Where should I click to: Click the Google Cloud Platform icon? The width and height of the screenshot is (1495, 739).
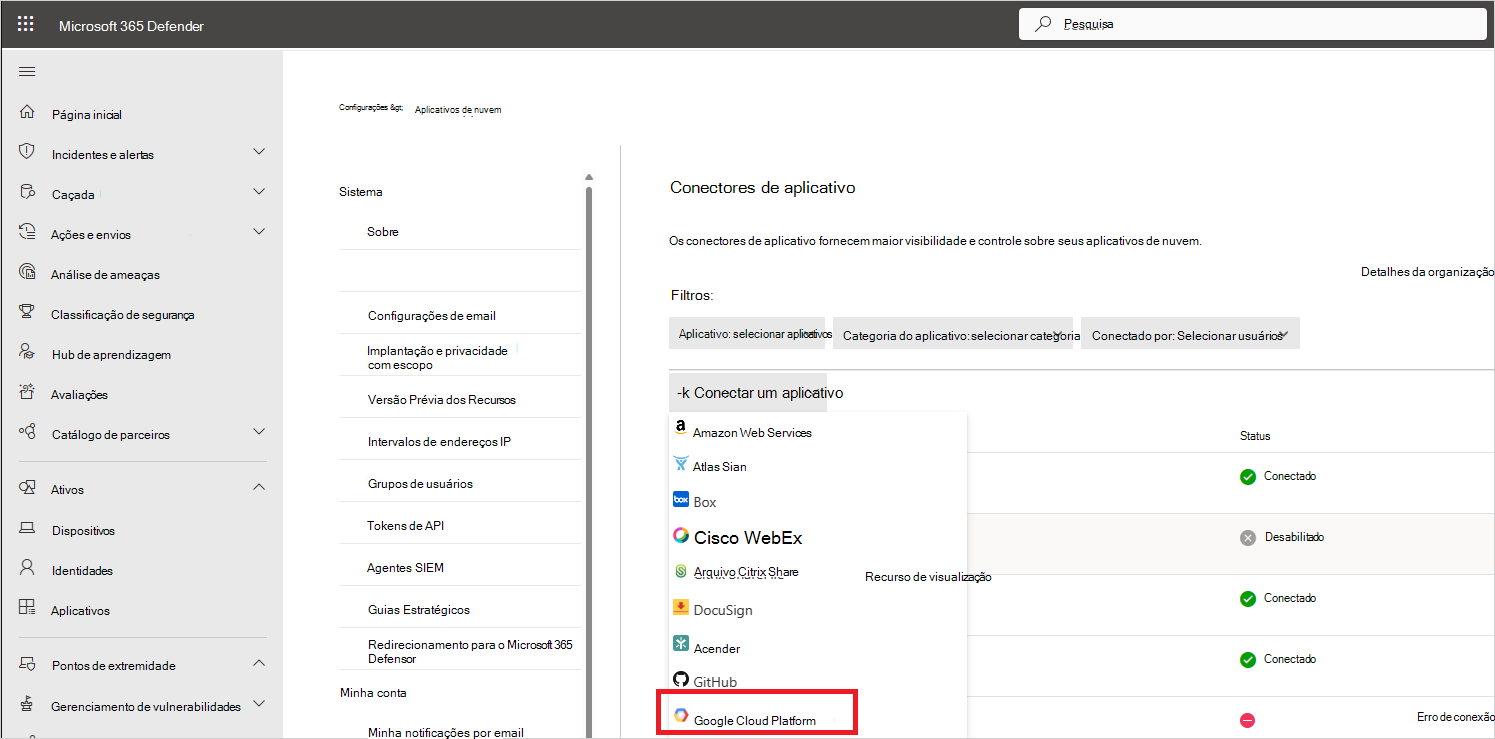click(681, 716)
